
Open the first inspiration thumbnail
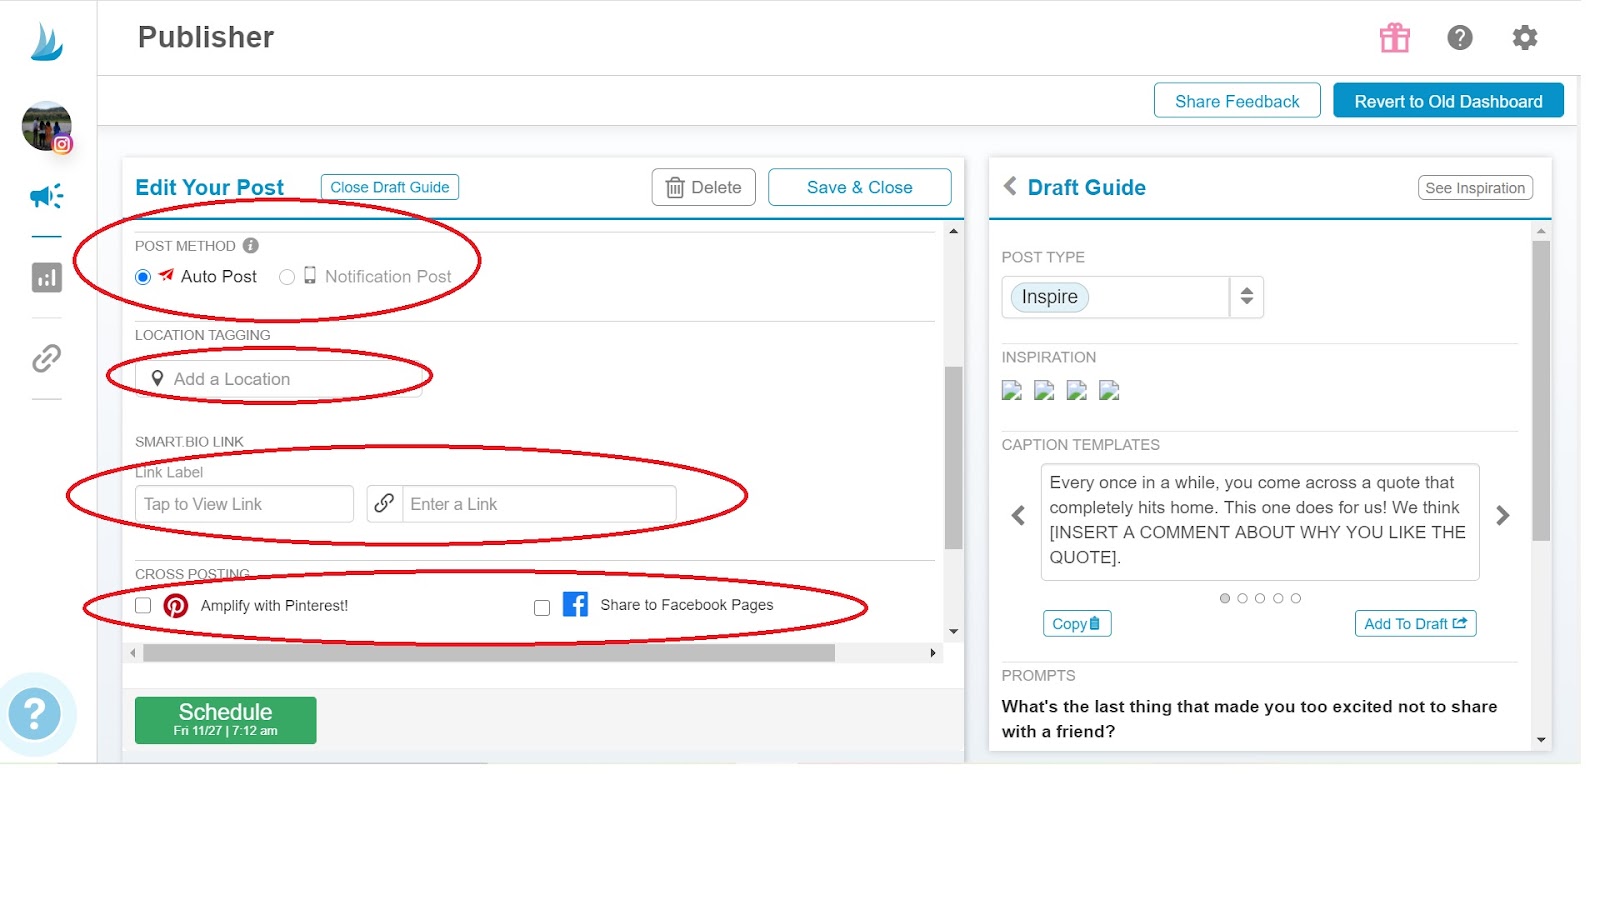pos(1012,390)
